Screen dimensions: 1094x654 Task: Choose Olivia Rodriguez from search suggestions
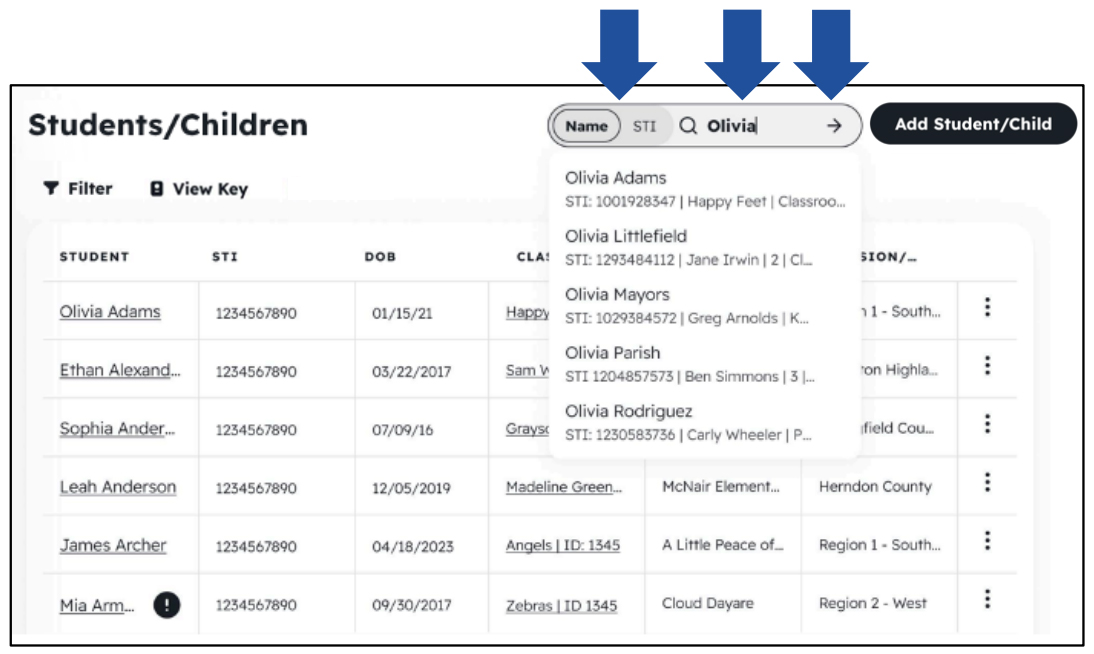coord(705,422)
